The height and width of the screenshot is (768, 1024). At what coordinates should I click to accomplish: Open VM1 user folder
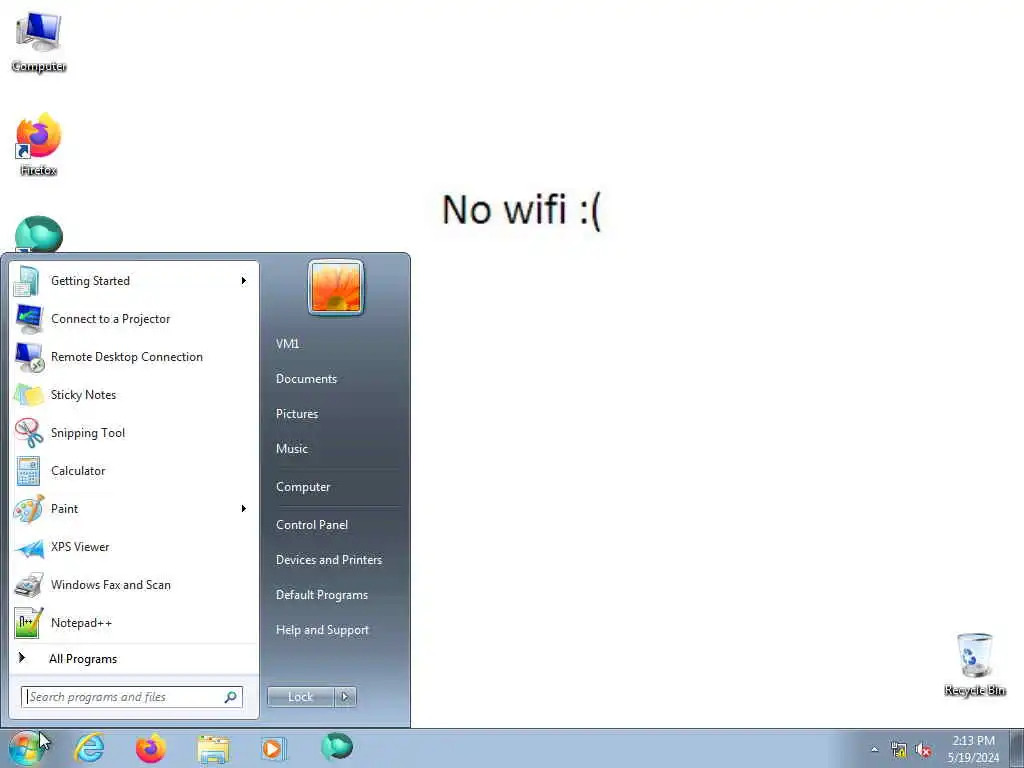coord(287,344)
